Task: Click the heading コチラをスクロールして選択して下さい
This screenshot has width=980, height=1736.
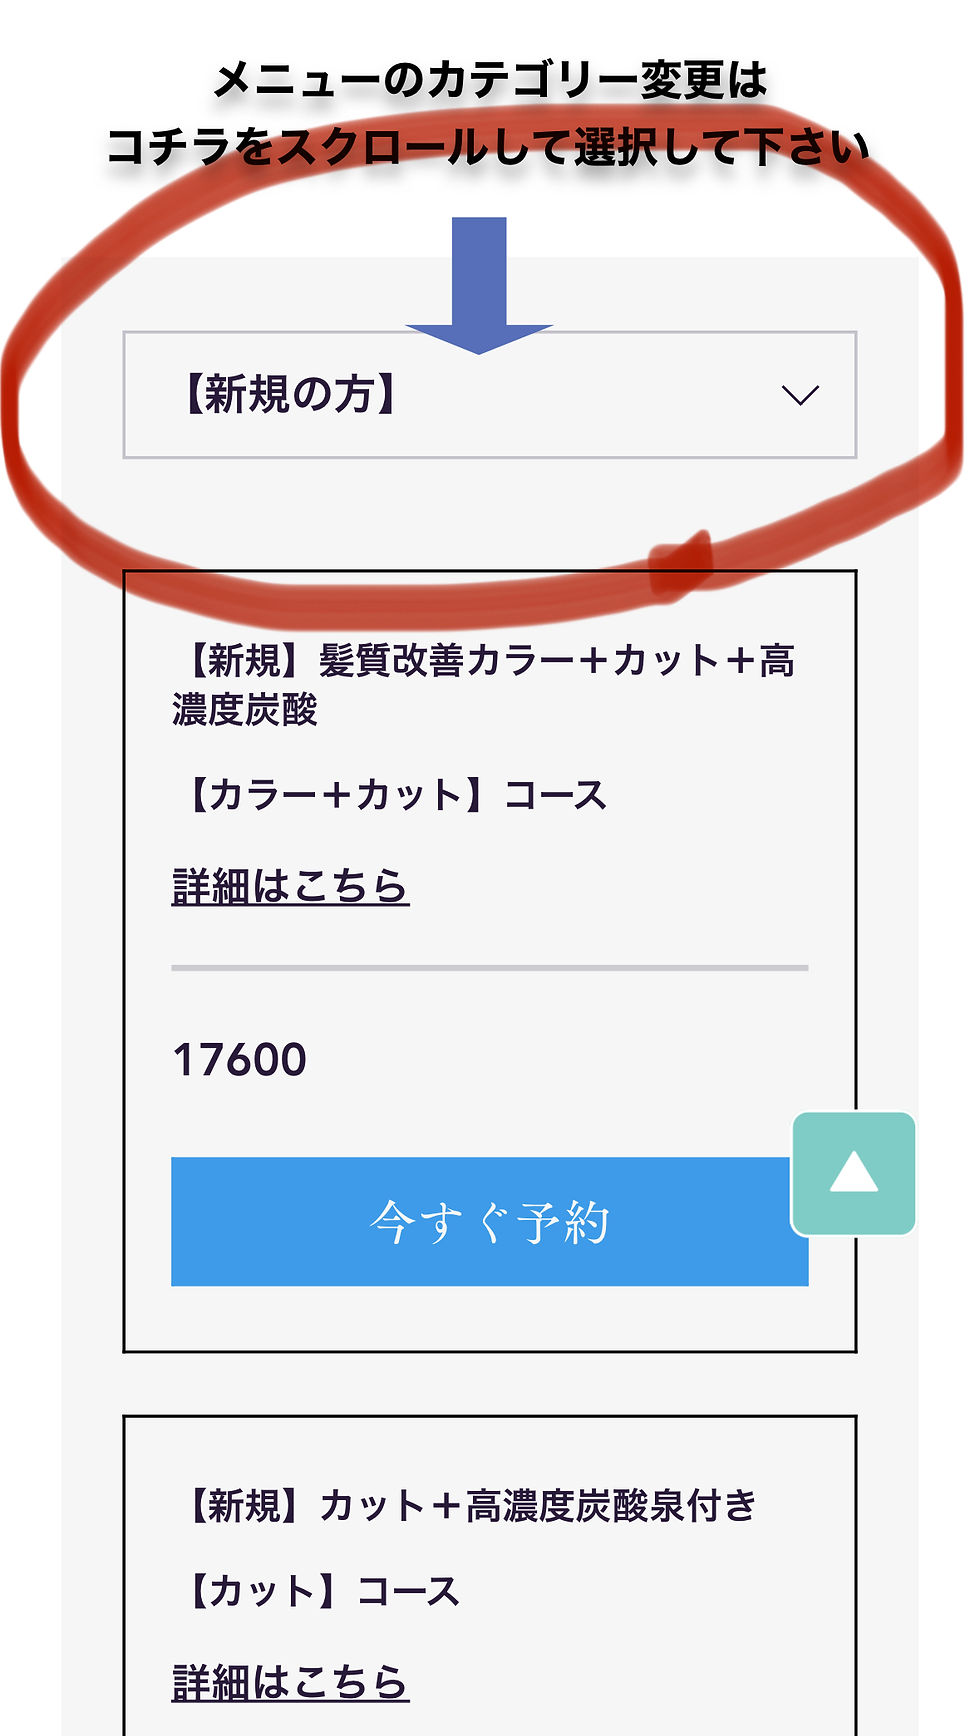Action: click(487, 148)
